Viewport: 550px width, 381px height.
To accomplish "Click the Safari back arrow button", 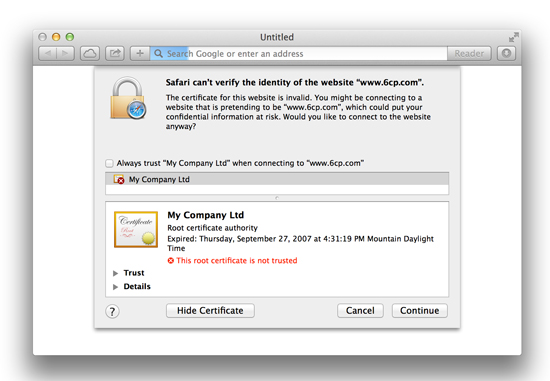I will (48, 54).
